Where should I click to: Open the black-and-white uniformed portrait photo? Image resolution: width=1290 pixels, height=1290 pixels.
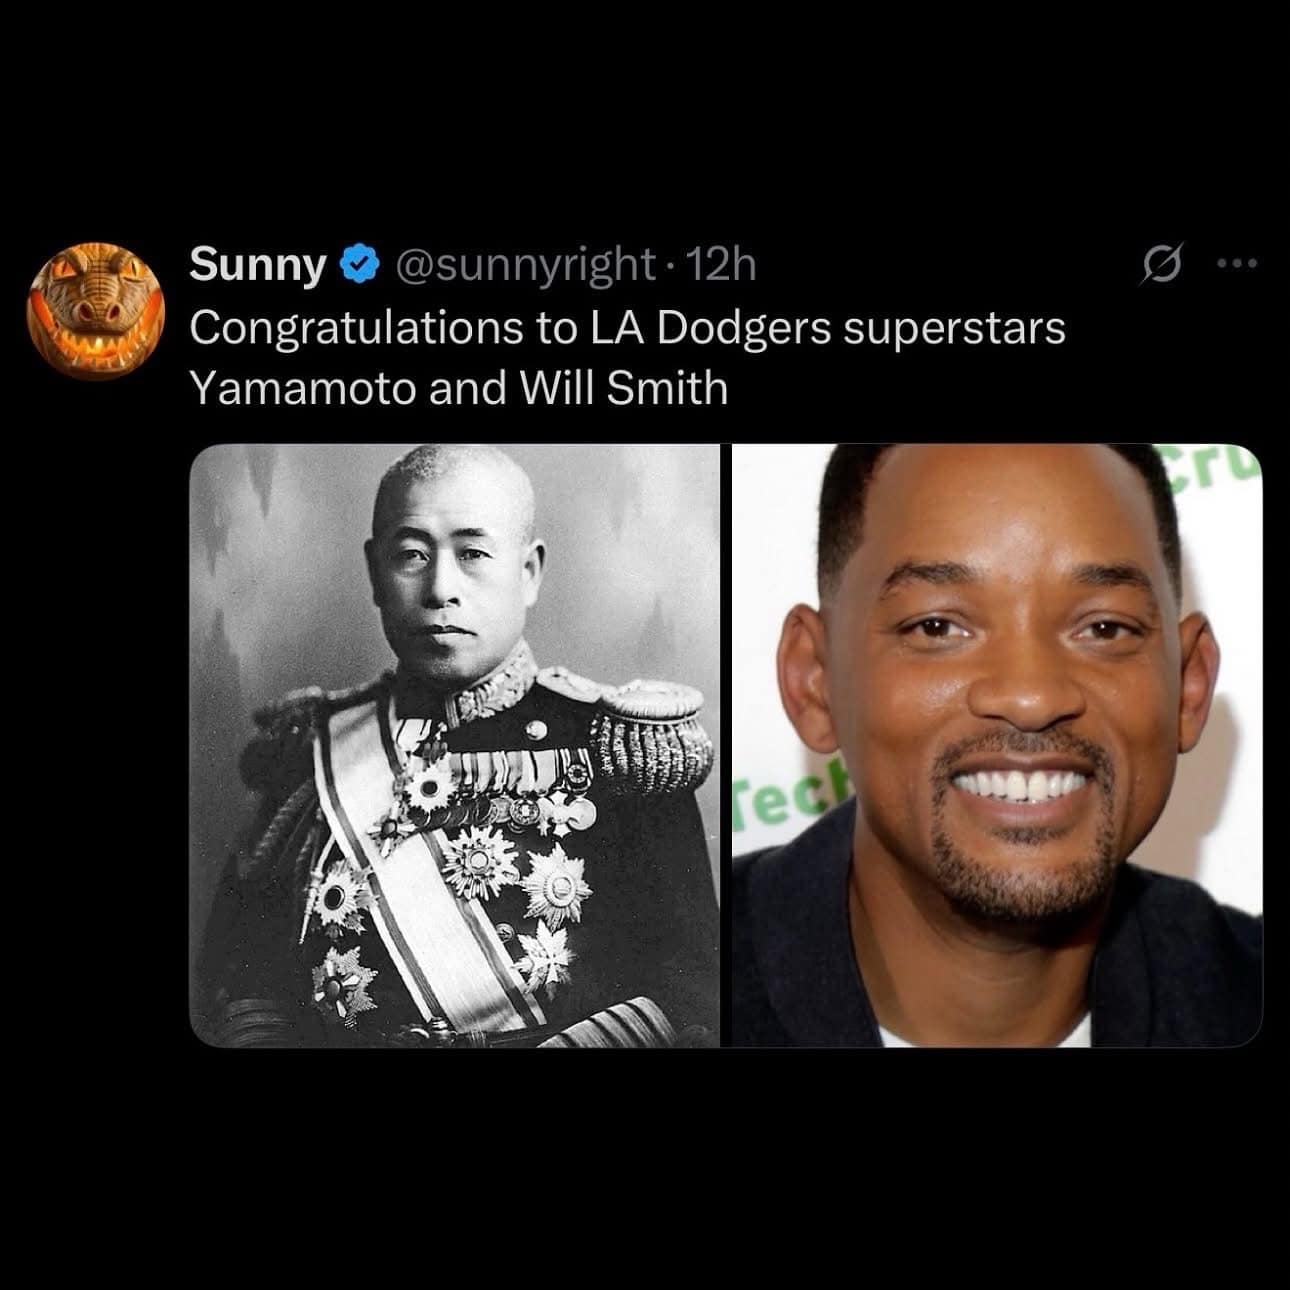454,745
